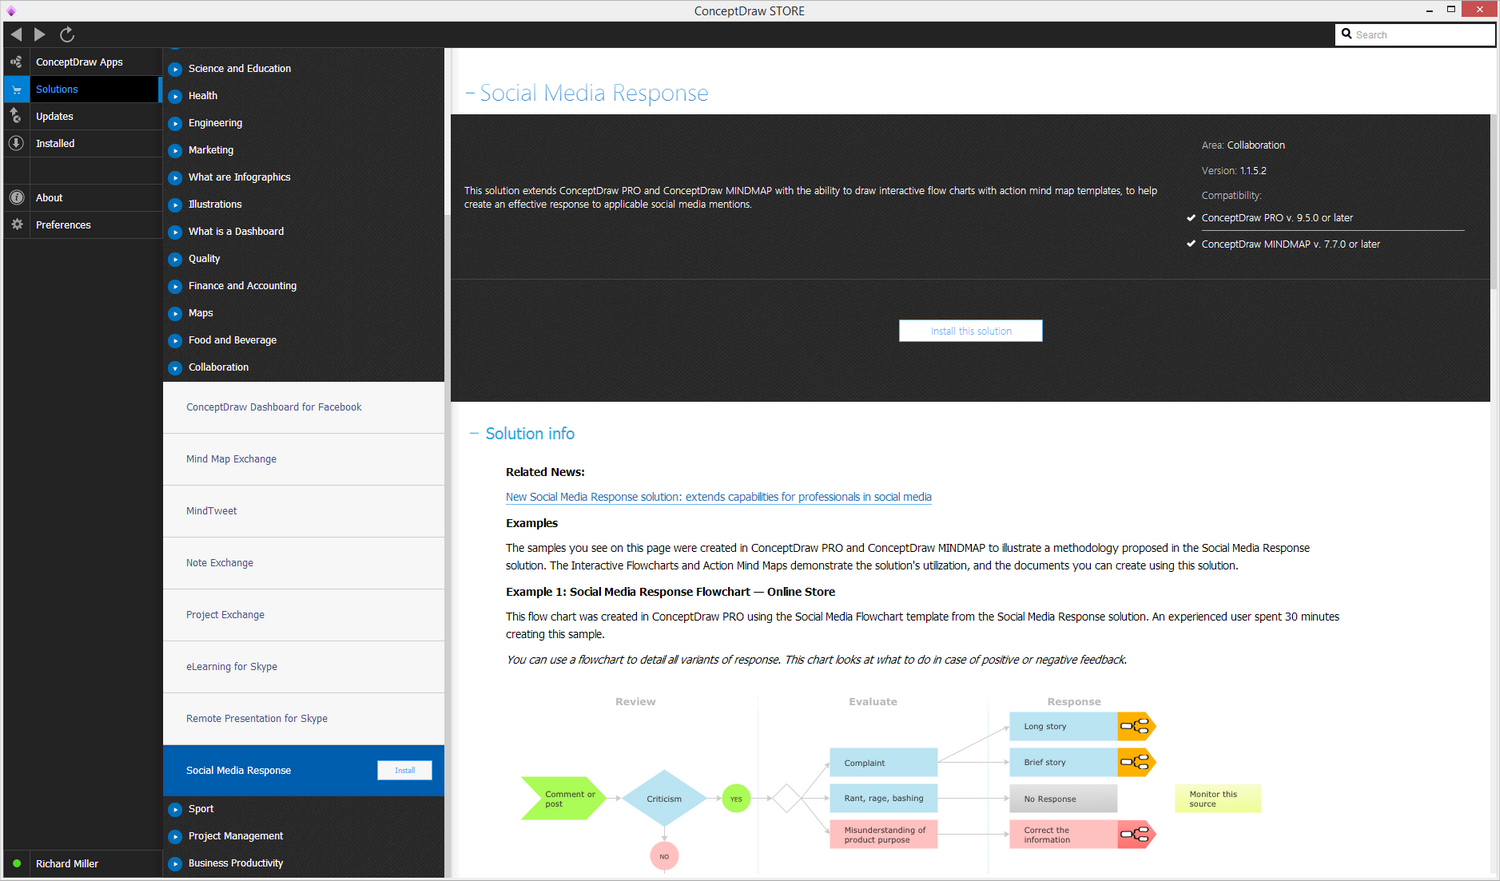The height and width of the screenshot is (881, 1500).
Task: Click the ConceptDraw PRO compatibility checkmark
Action: click(x=1191, y=218)
